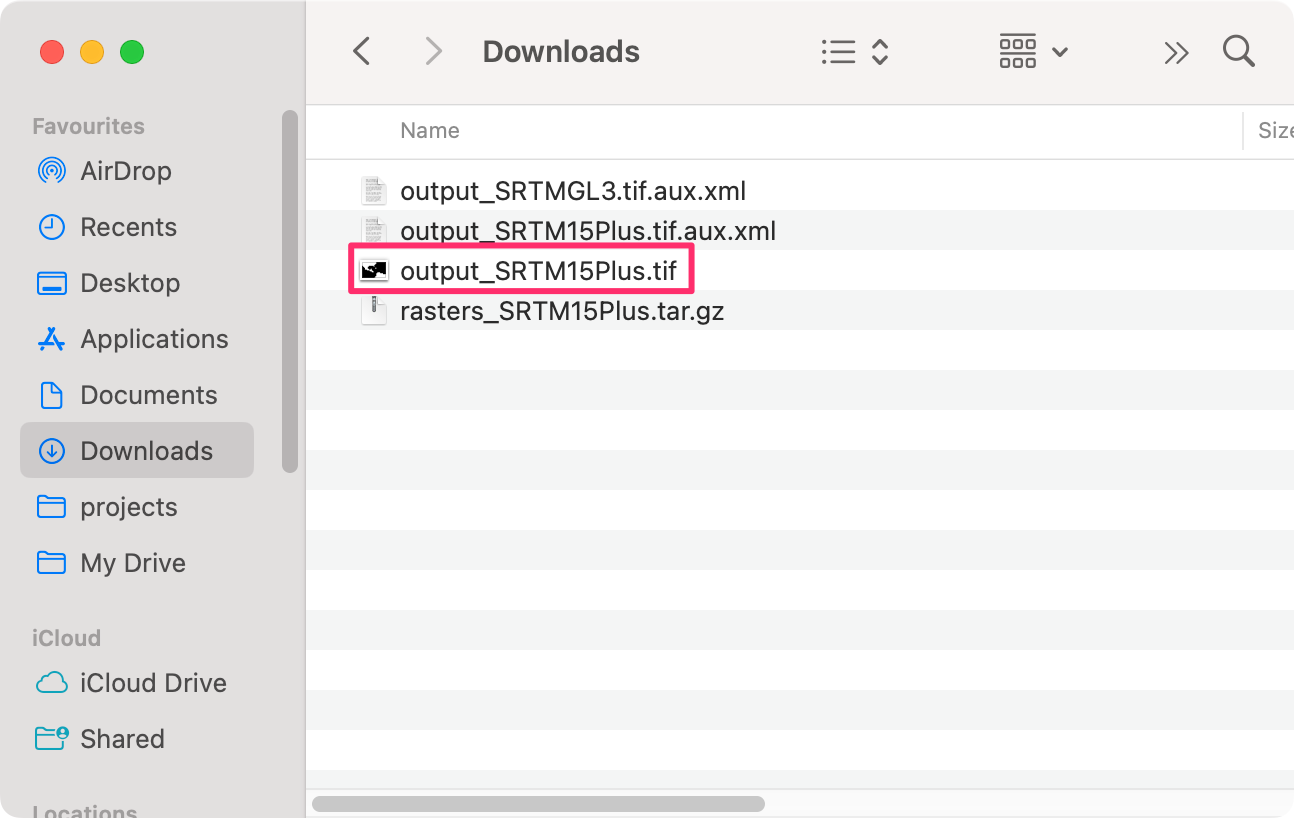Click the horizontal scrollbar at bottom
Image resolution: width=1294 pixels, height=818 pixels.
(x=538, y=803)
